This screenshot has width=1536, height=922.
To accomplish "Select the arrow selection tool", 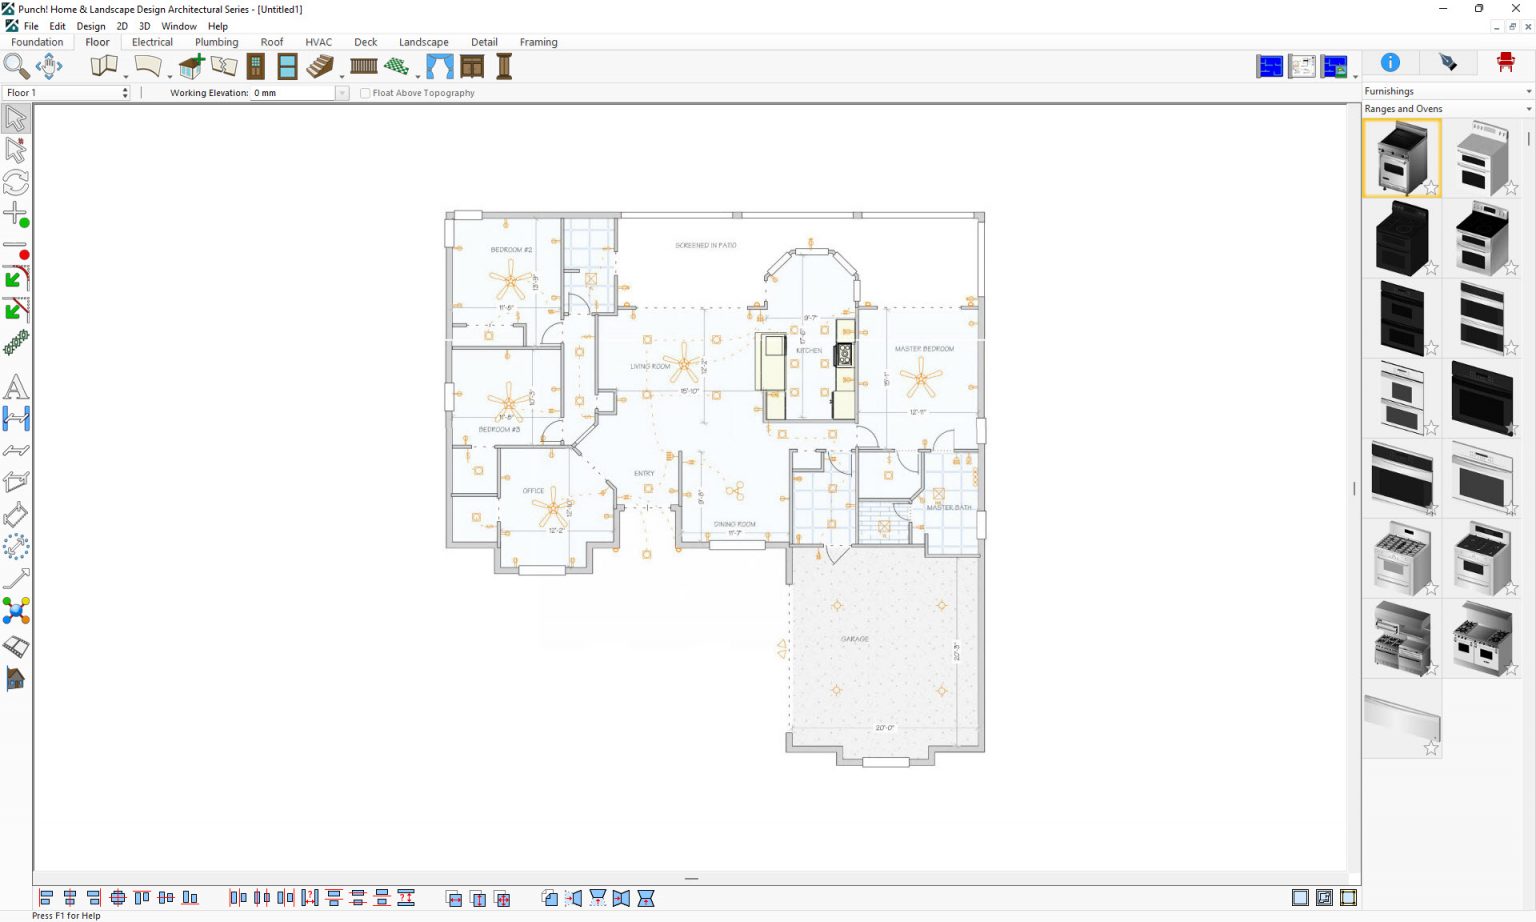I will pyautogui.click(x=16, y=118).
